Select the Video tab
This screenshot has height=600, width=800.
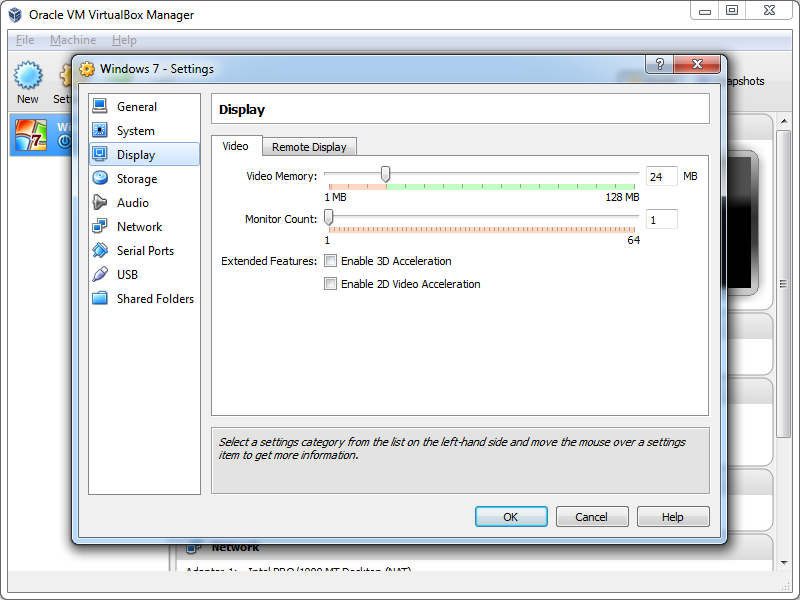[x=235, y=146]
